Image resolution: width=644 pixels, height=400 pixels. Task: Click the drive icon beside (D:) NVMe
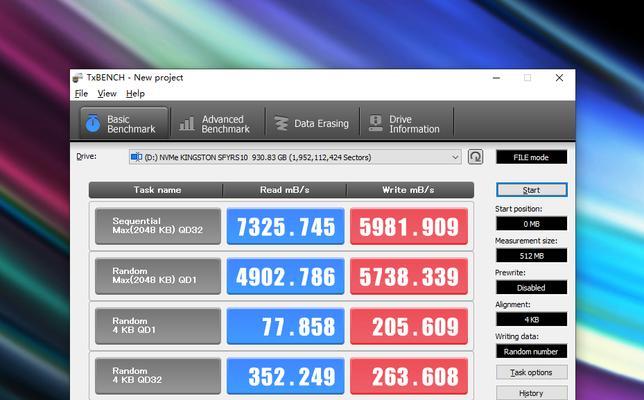[136, 157]
